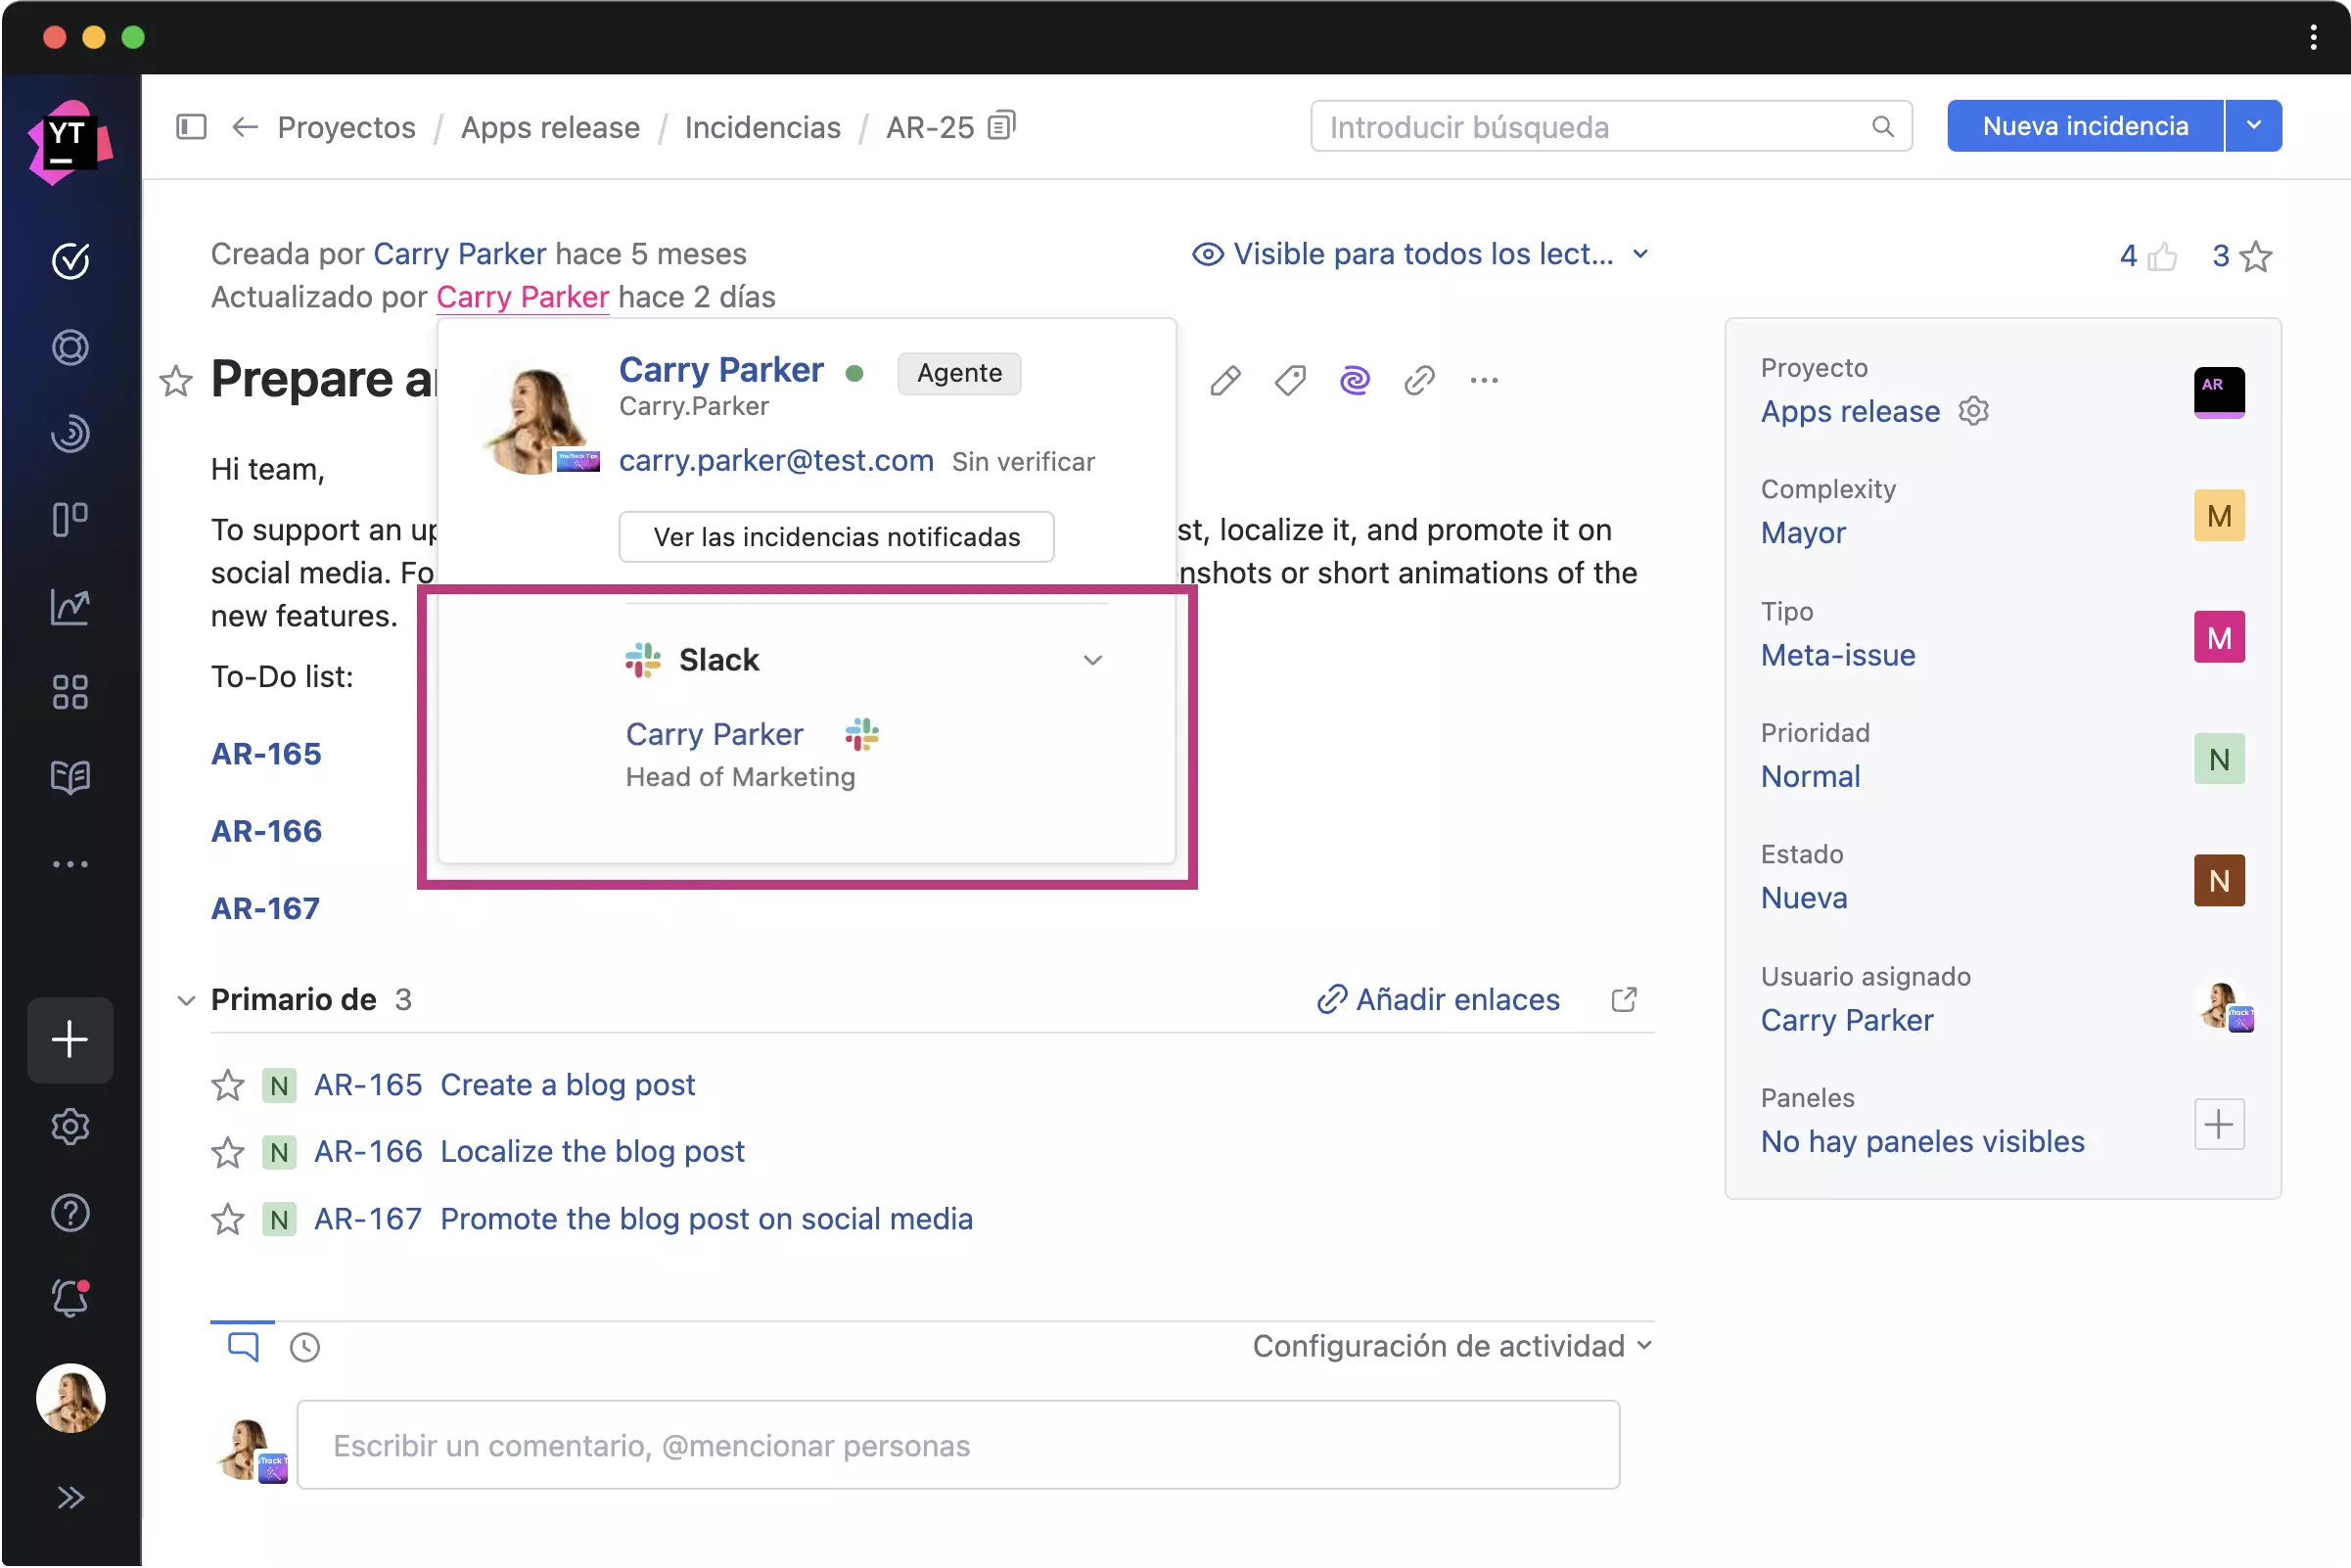Open Agile Boards icon in sidebar
2351x1568 pixels.
click(x=70, y=520)
